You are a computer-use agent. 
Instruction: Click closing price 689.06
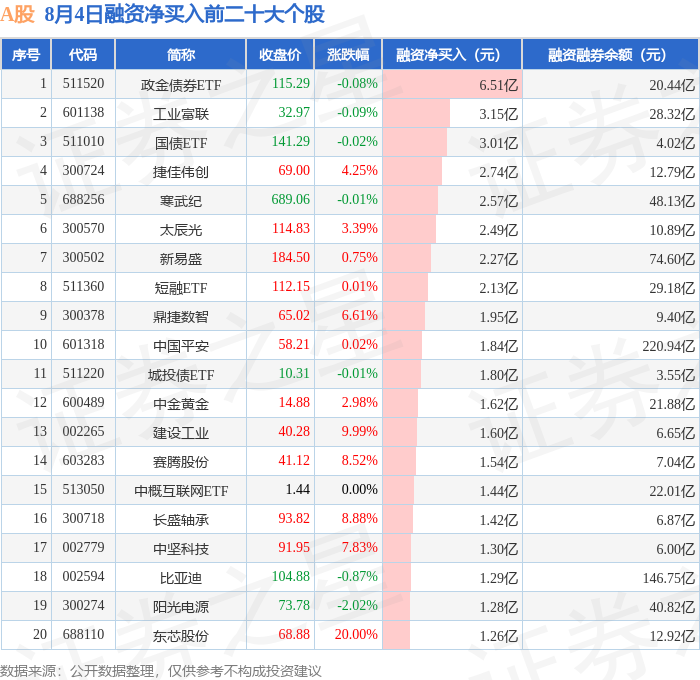coord(291,200)
